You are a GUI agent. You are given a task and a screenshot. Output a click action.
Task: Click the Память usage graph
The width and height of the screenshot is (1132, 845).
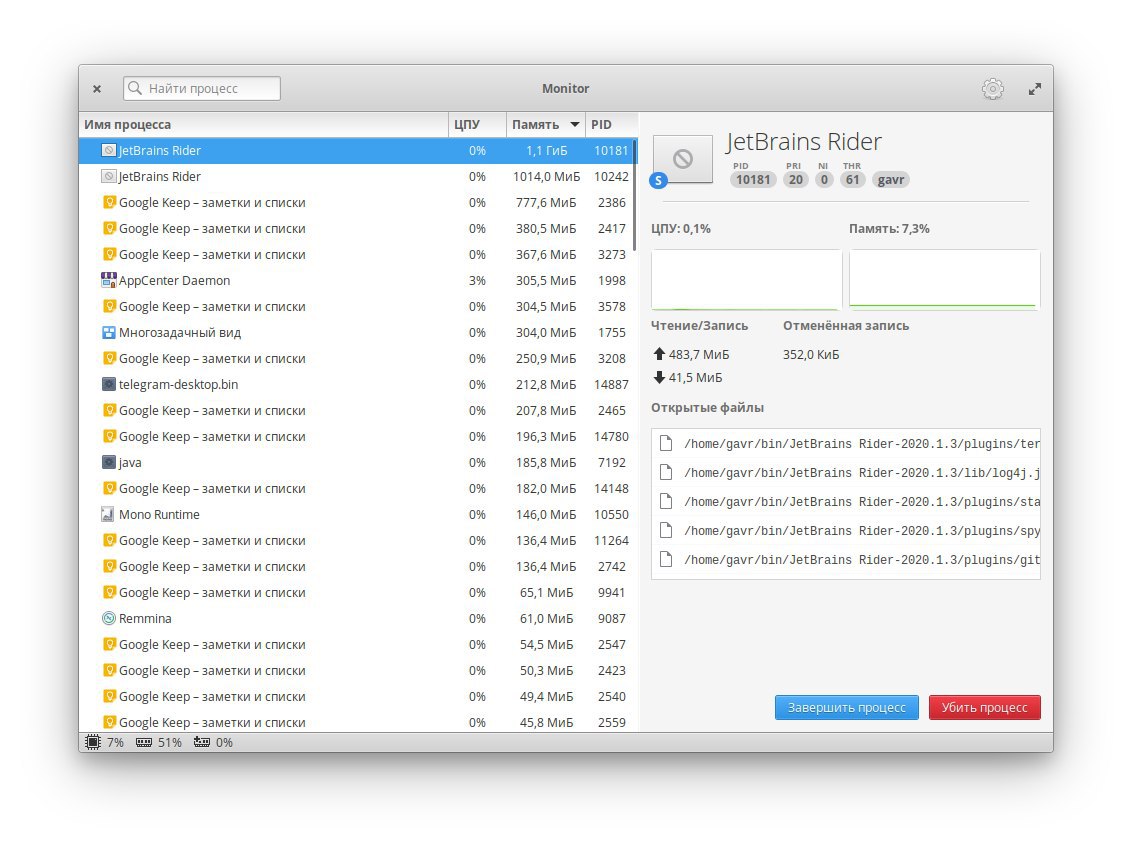point(944,280)
